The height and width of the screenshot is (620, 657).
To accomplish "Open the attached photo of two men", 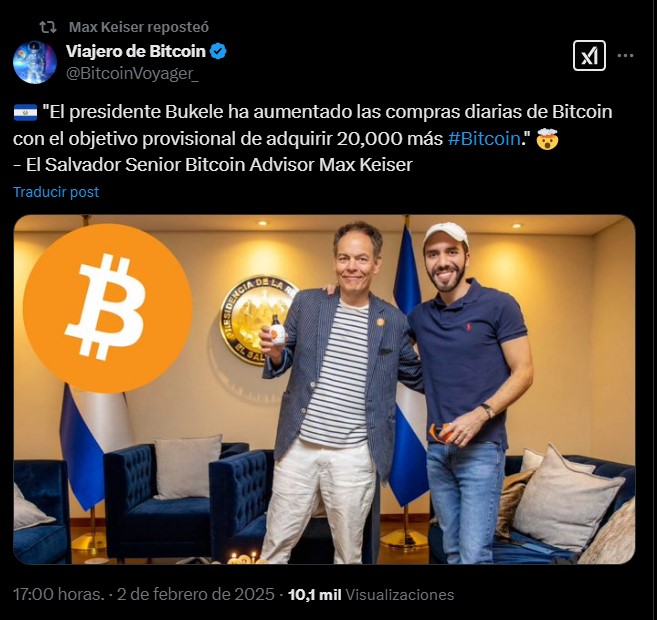I will pyautogui.click(x=324, y=389).
